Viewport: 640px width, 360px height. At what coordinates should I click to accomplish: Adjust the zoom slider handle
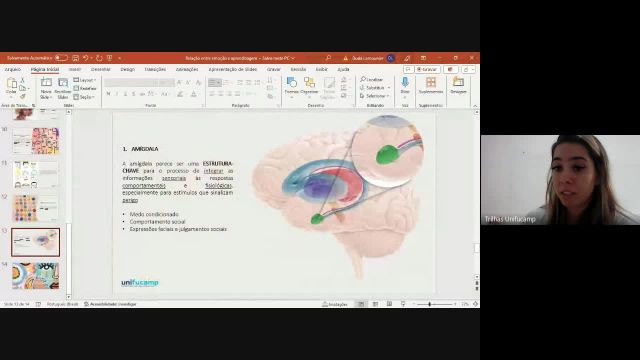tap(429, 304)
